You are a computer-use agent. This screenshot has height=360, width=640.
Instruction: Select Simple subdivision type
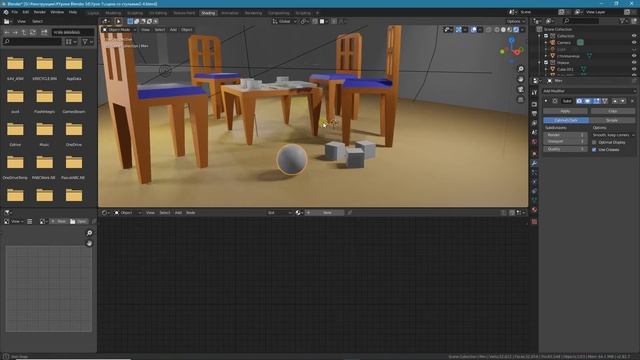pyautogui.click(x=612, y=120)
